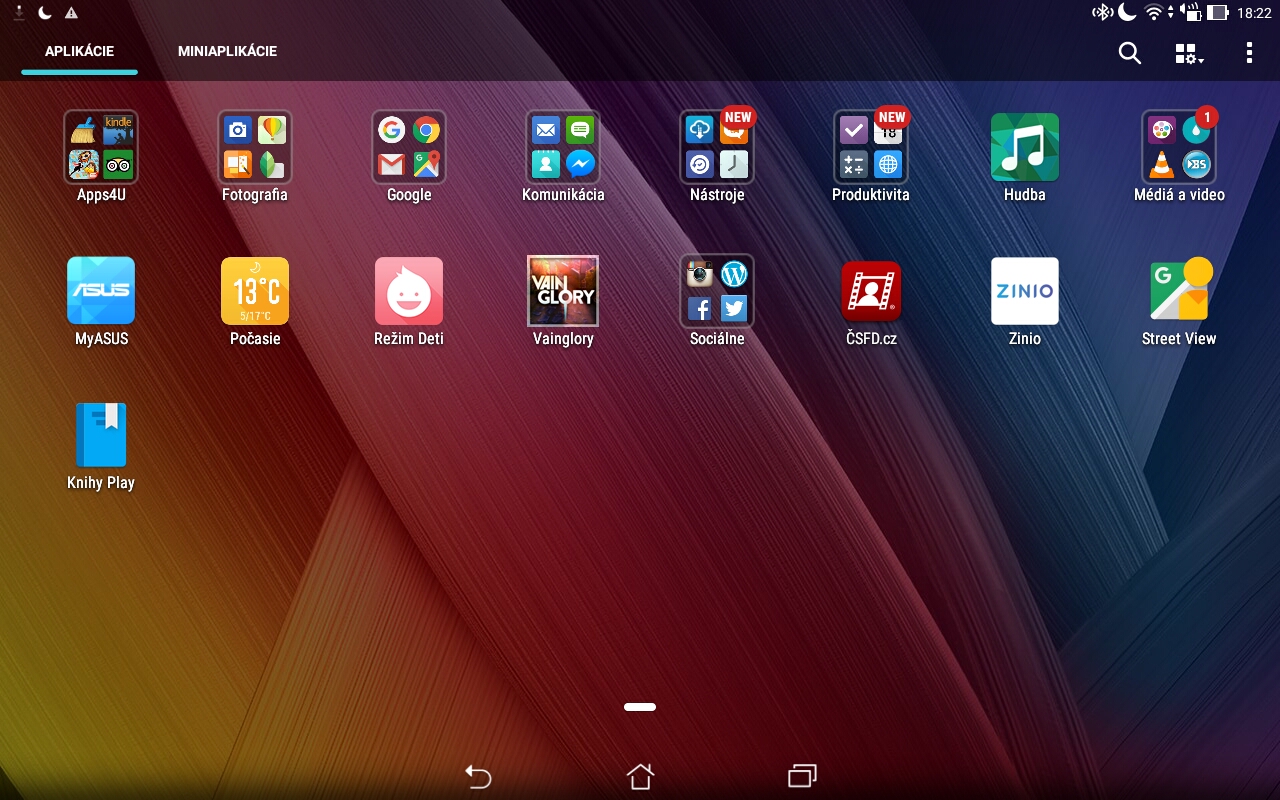1280x800 pixels.
Task: Tap the search magnifier icon
Action: click(x=1130, y=53)
